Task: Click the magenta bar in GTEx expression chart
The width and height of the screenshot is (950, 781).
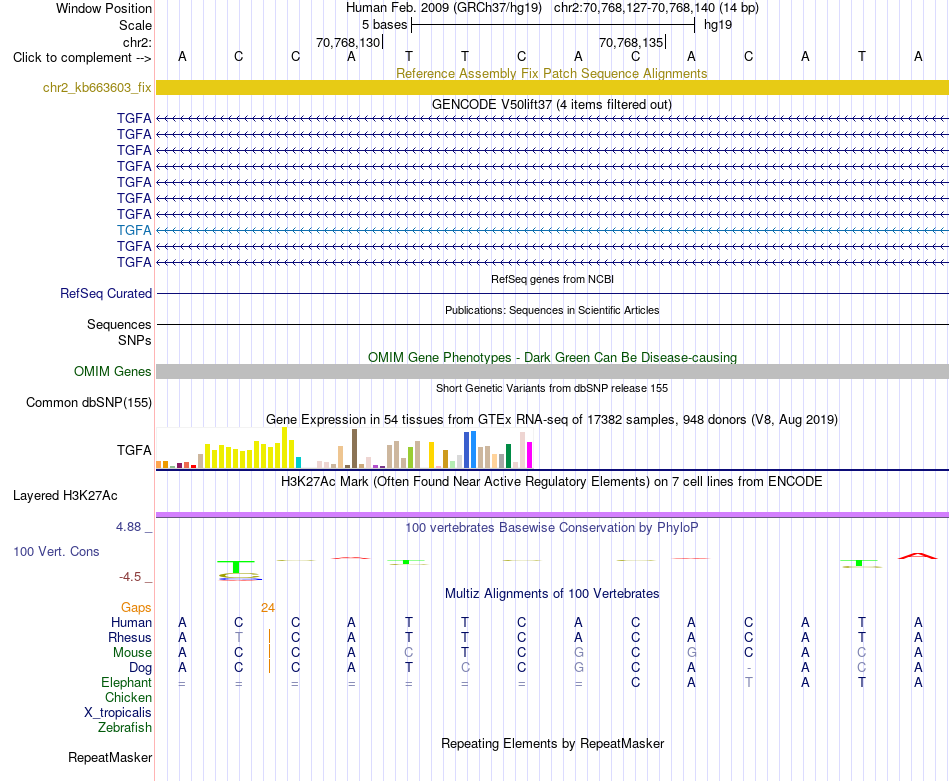Action: pyautogui.click(x=529, y=455)
